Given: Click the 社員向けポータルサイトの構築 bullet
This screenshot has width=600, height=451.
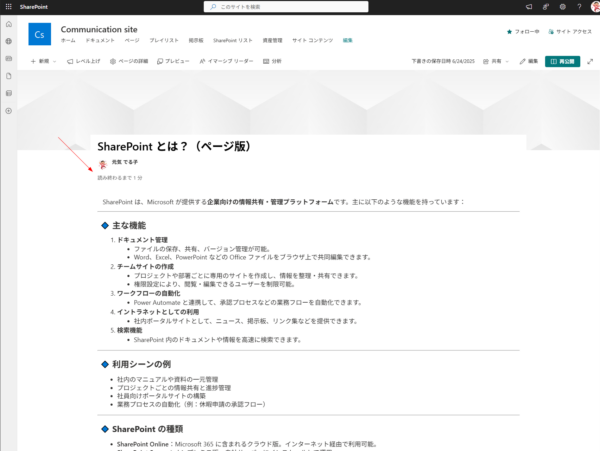Looking at the screenshot, I should click(x=161, y=396).
